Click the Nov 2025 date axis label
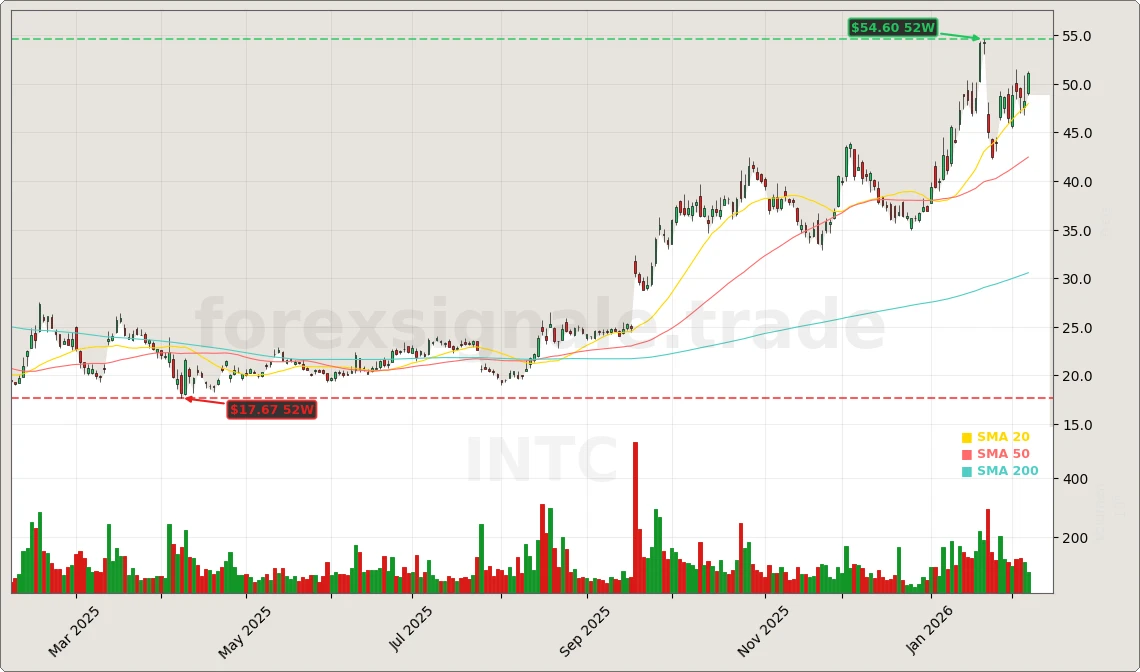 [762, 631]
